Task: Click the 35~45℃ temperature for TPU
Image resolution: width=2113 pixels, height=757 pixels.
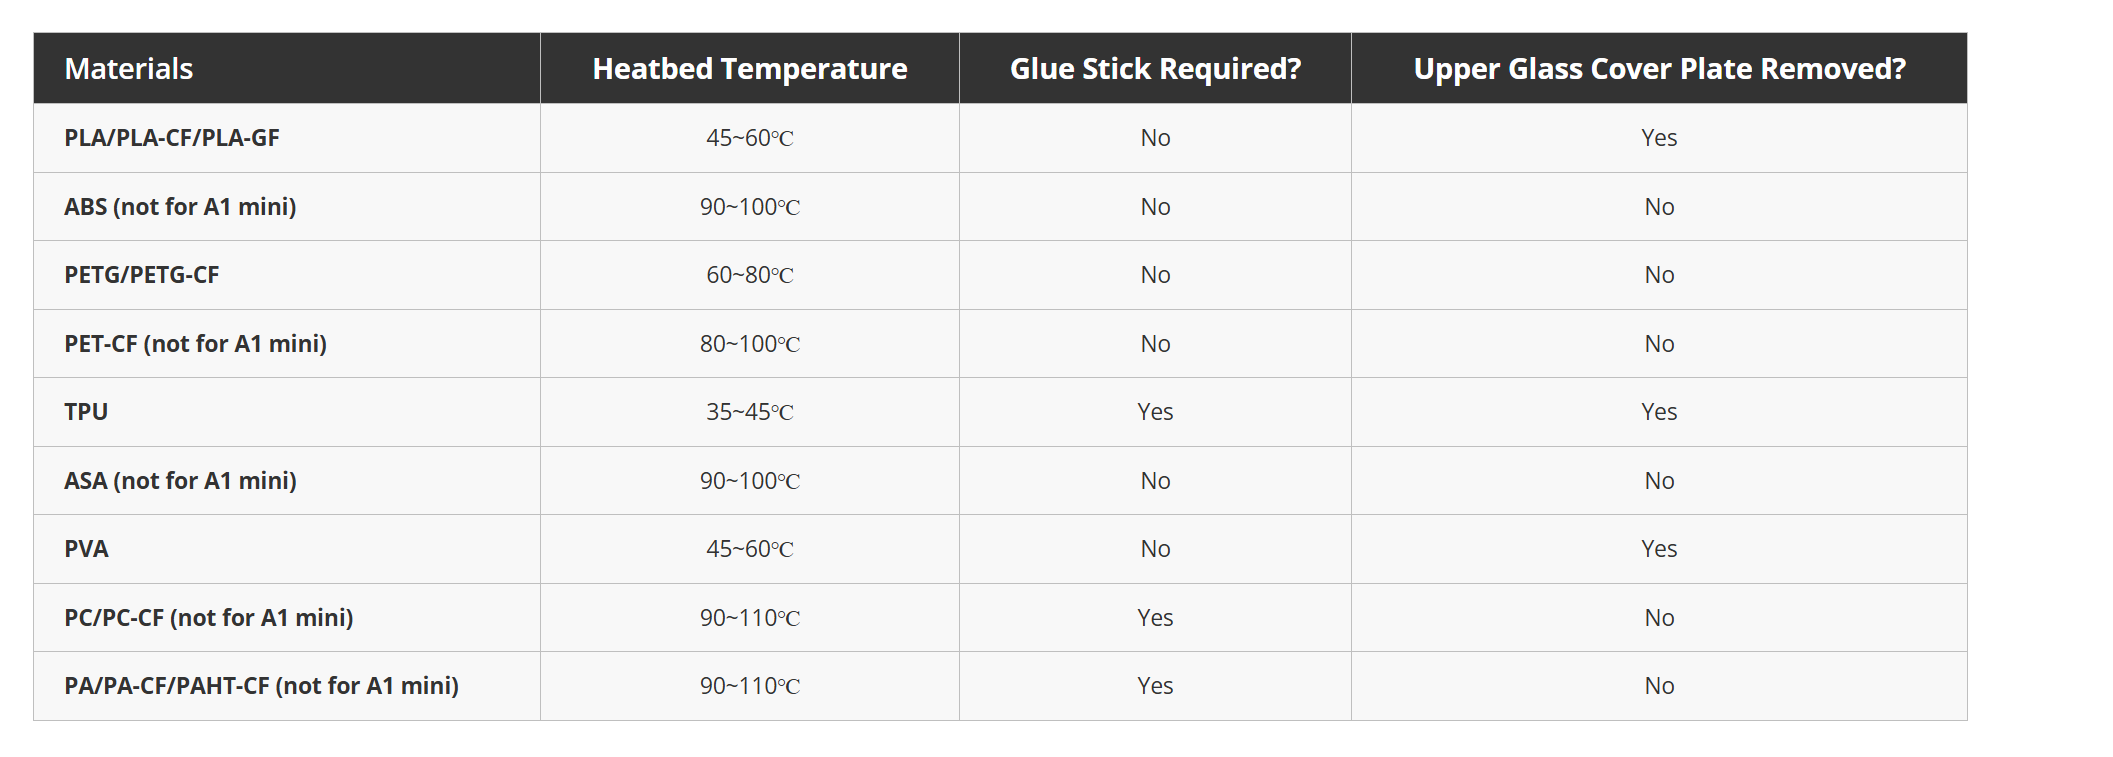Action: 750,412
